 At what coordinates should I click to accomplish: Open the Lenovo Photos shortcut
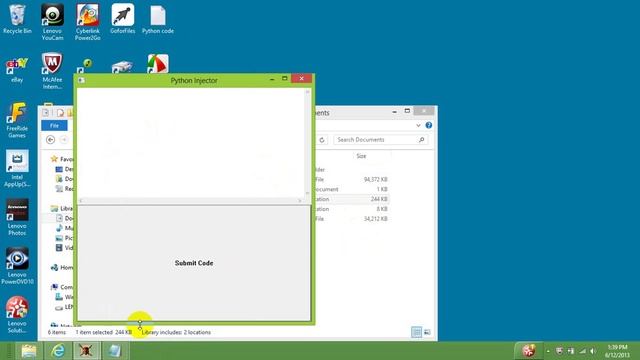pos(17,217)
